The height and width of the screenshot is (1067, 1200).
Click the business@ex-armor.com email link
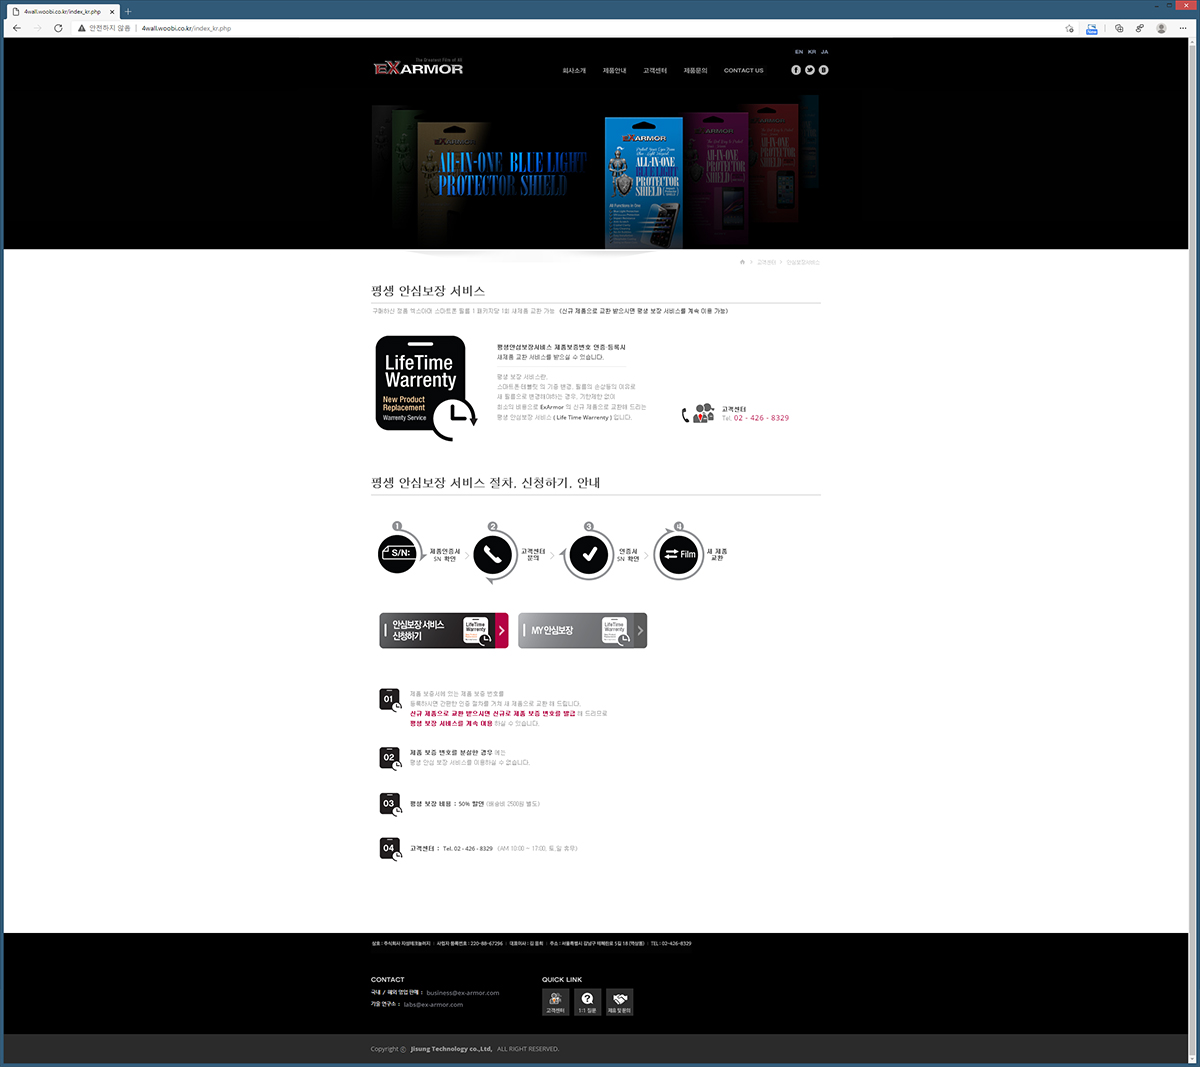(x=462, y=993)
